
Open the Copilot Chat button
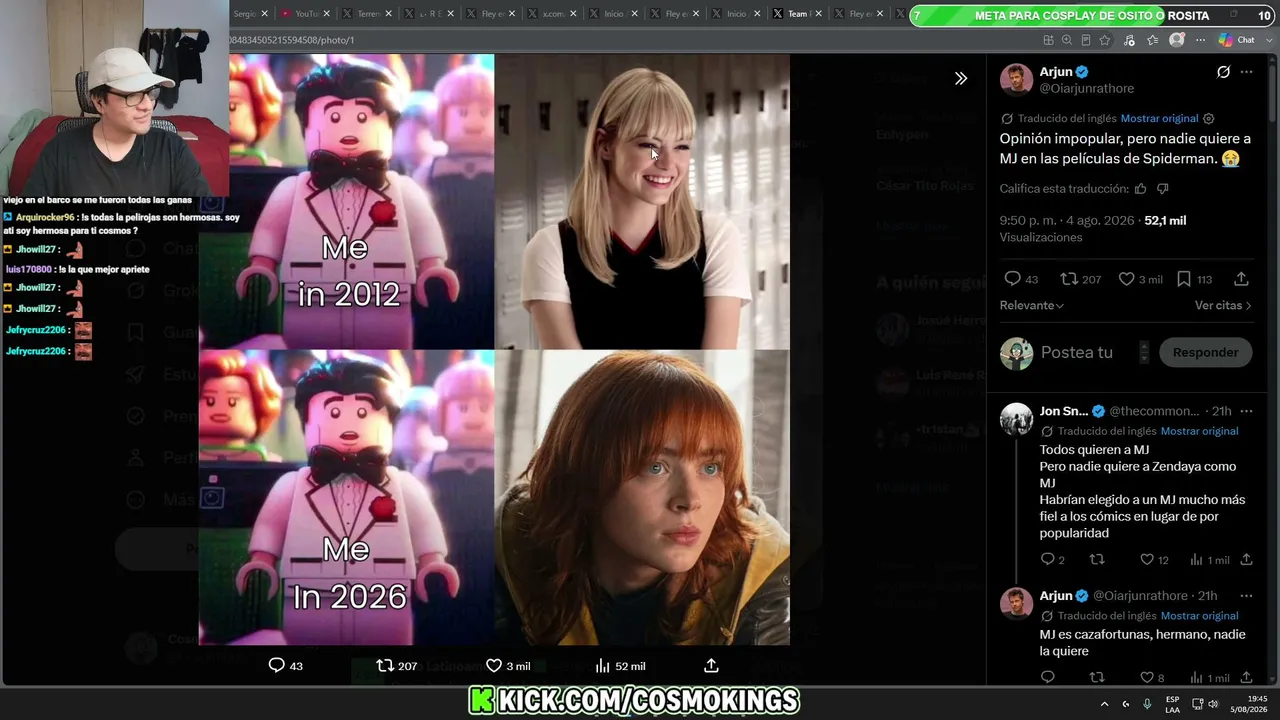coord(1238,40)
